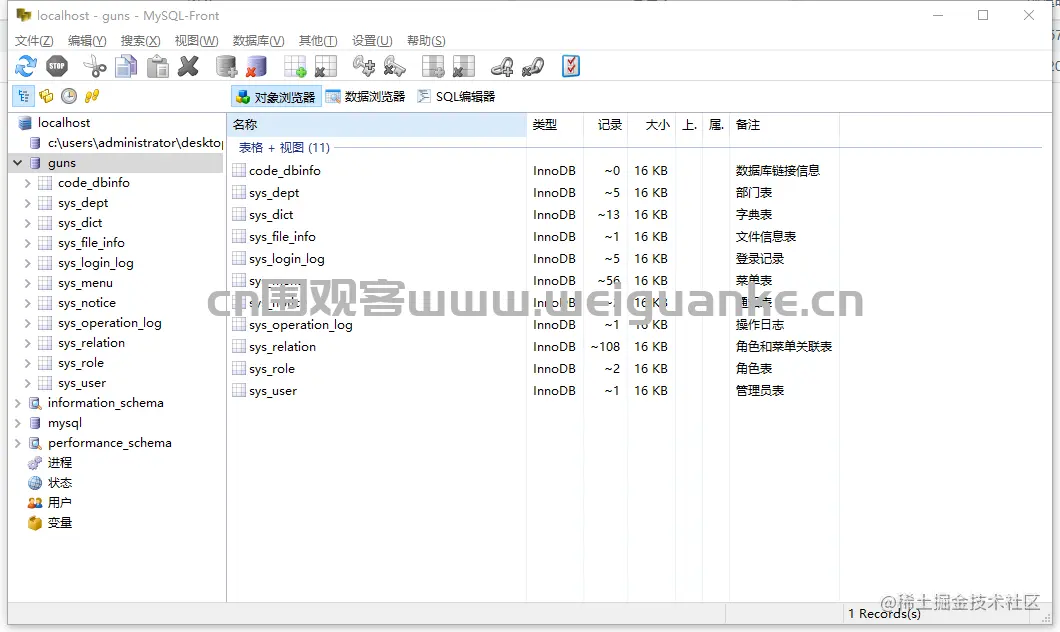Image resolution: width=1060 pixels, height=632 pixels.
Task: Expand the sys_dept tree node
Action: pos(27,203)
